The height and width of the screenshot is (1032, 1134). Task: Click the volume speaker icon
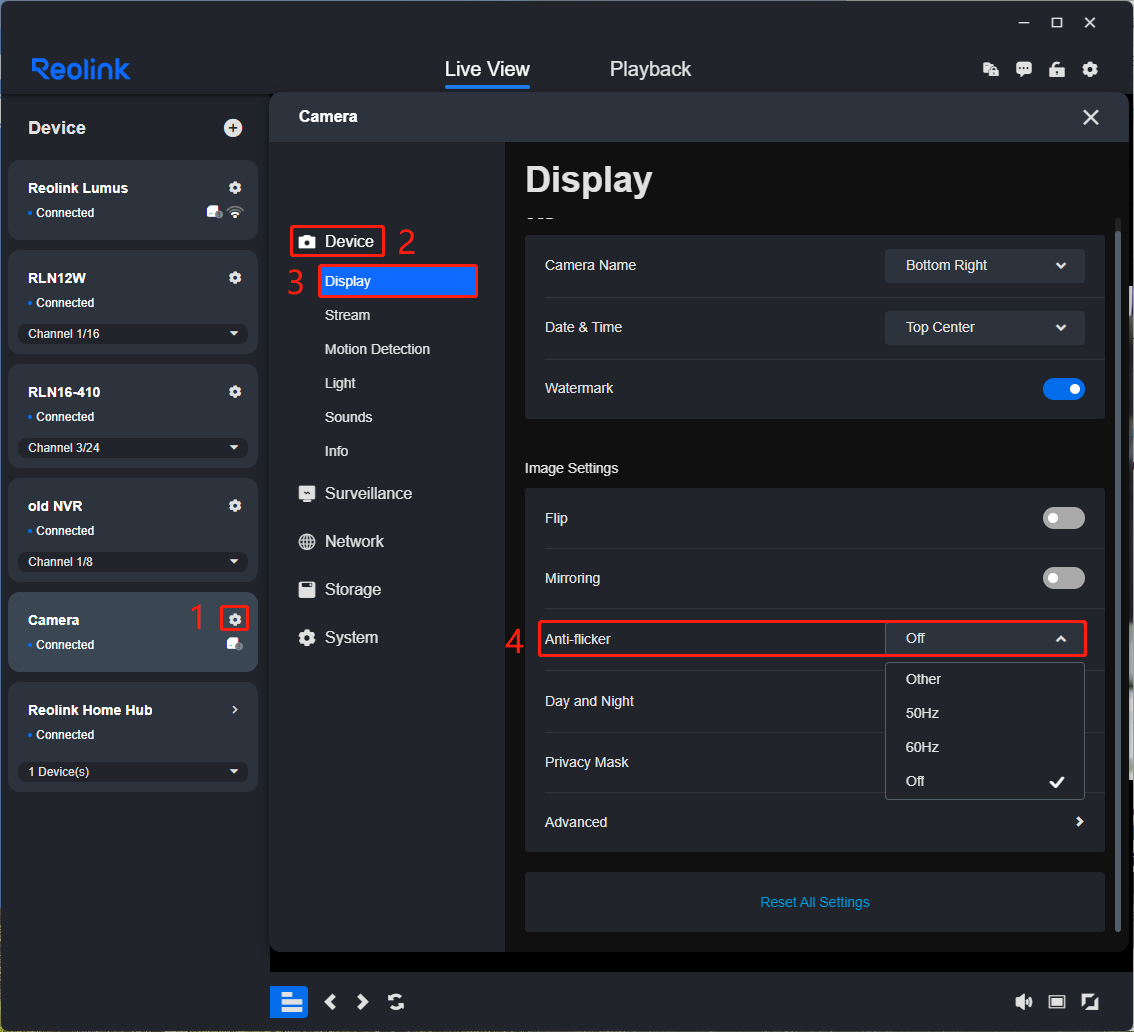point(1023,1002)
